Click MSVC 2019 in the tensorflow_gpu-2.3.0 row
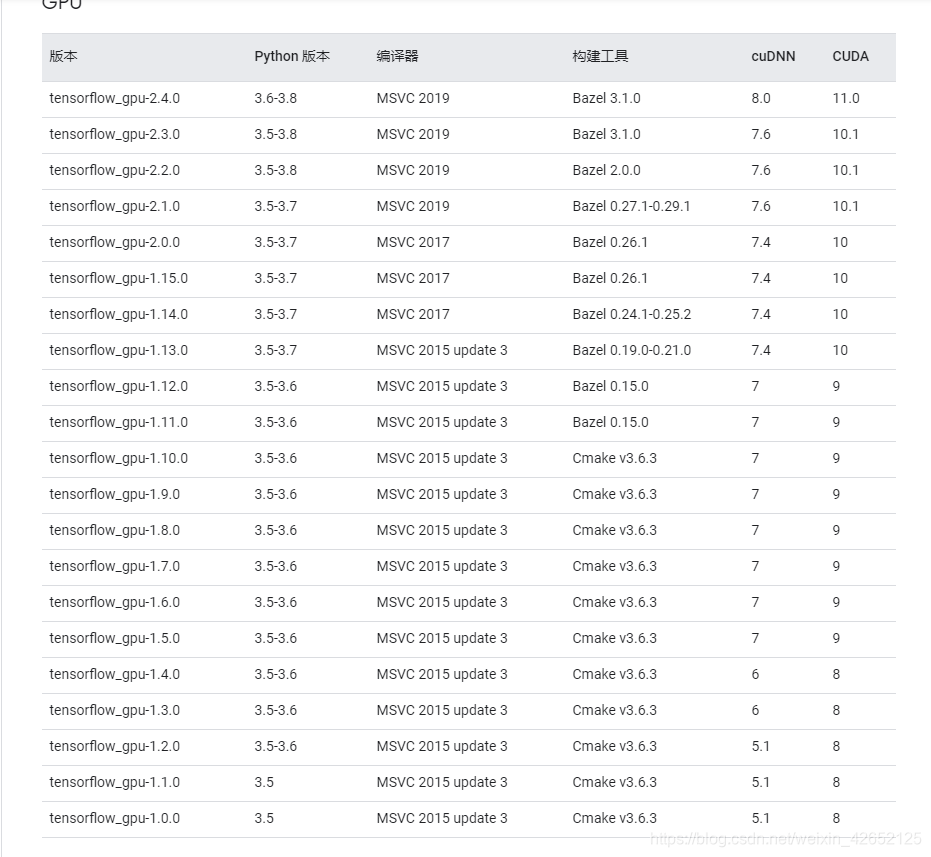This screenshot has width=931, height=857. (413, 134)
